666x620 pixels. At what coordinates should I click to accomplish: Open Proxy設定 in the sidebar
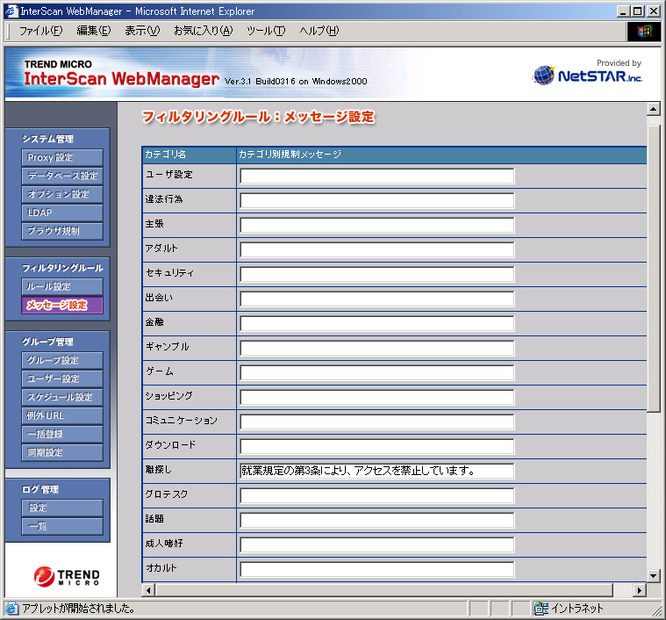click(x=62, y=157)
